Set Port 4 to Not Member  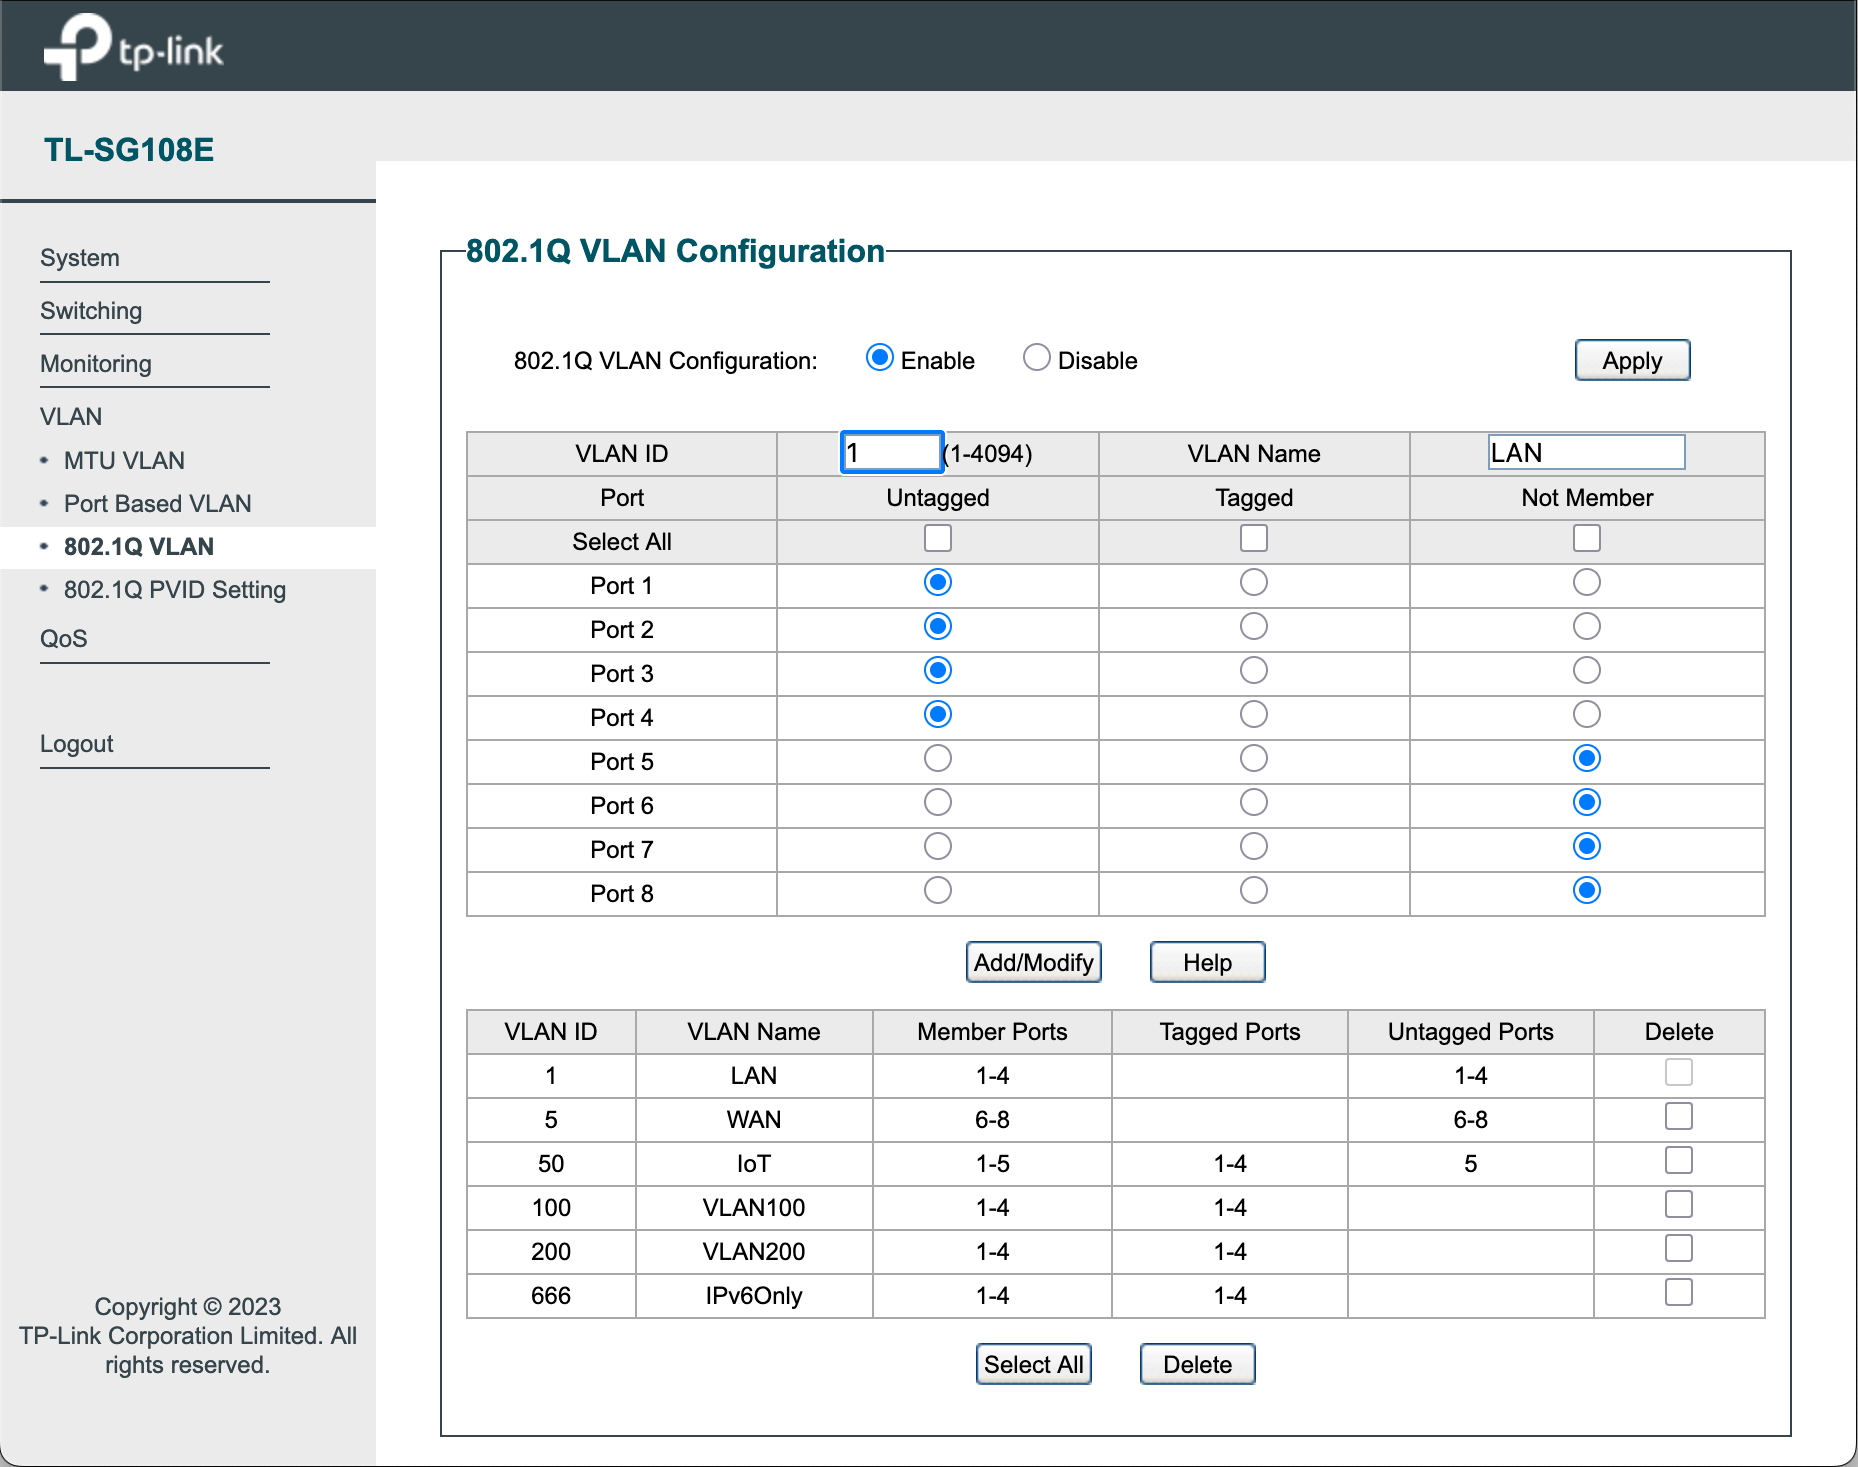tap(1587, 715)
